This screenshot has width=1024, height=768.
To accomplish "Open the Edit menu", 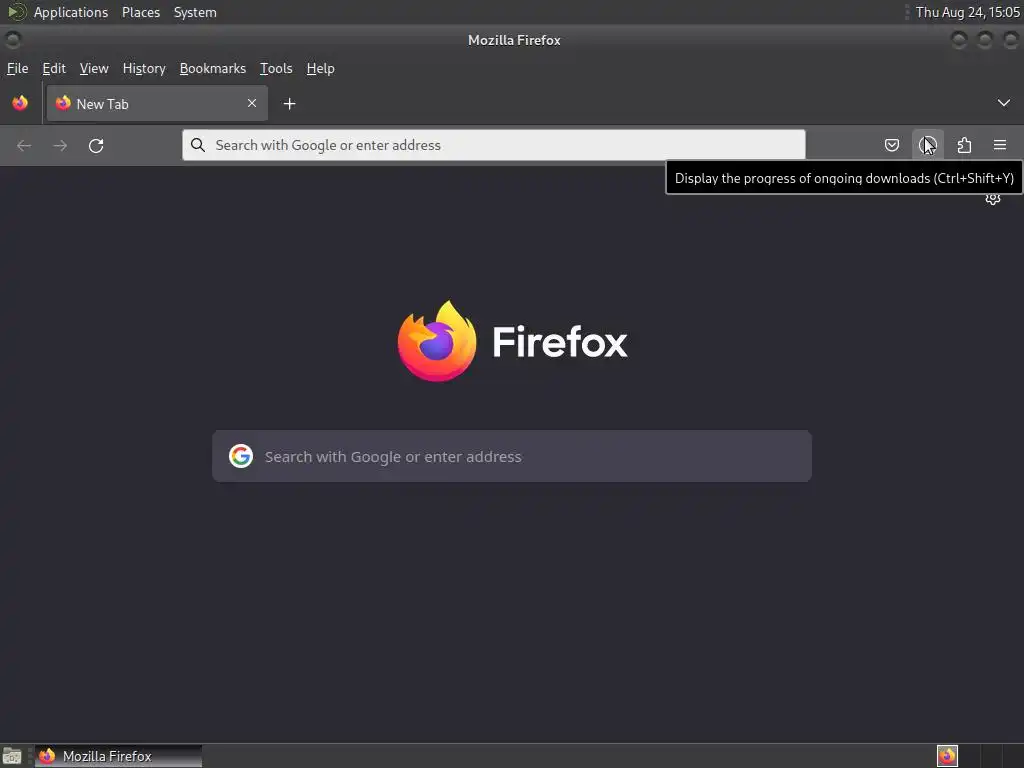I will (x=54, y=68).
